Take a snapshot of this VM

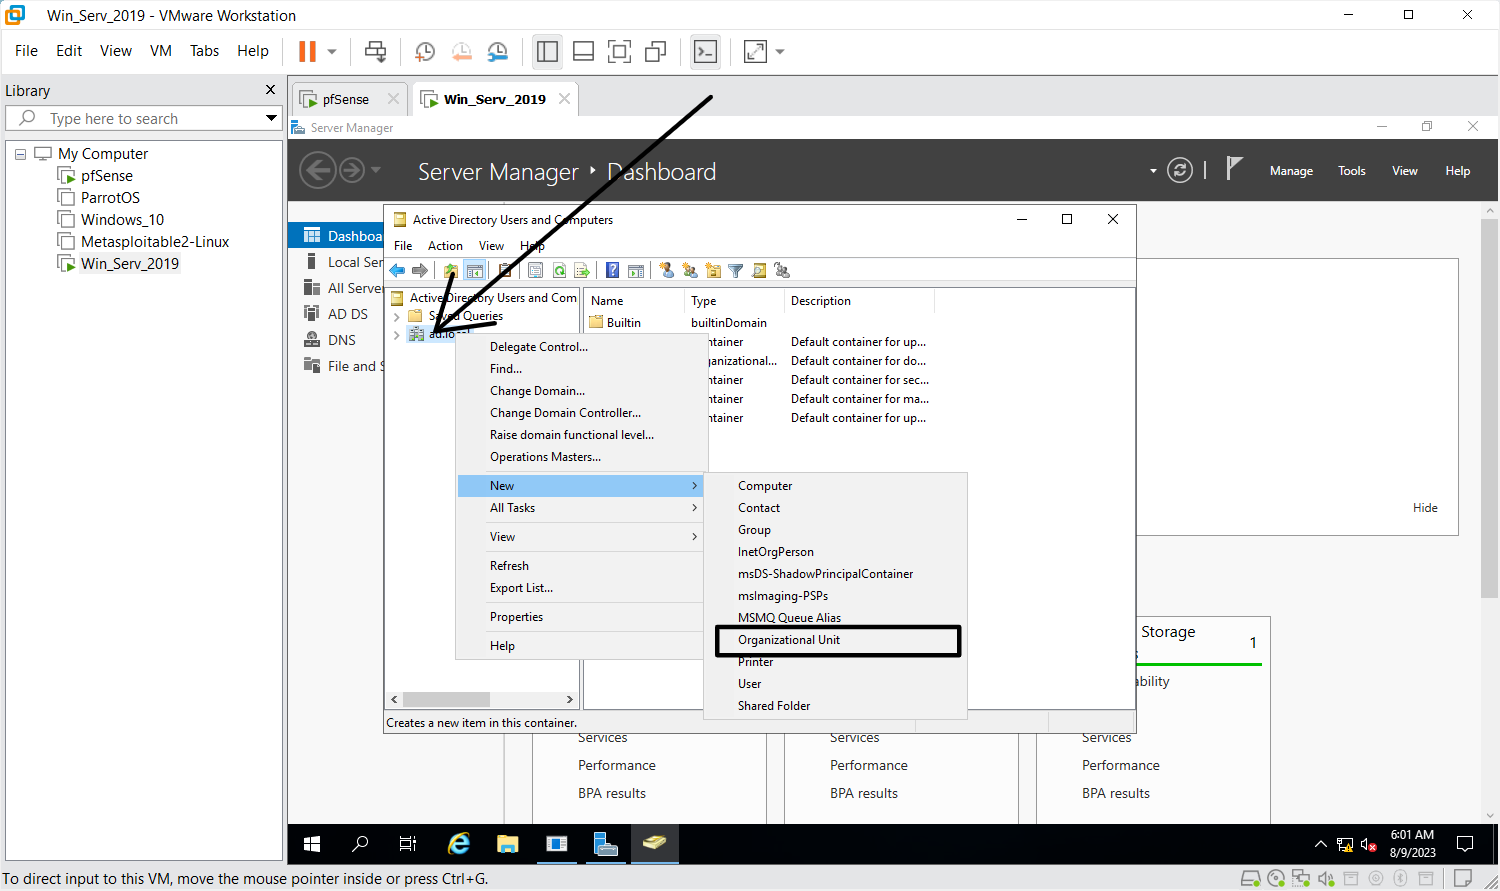pyautogui.click(x=425, y=51)
